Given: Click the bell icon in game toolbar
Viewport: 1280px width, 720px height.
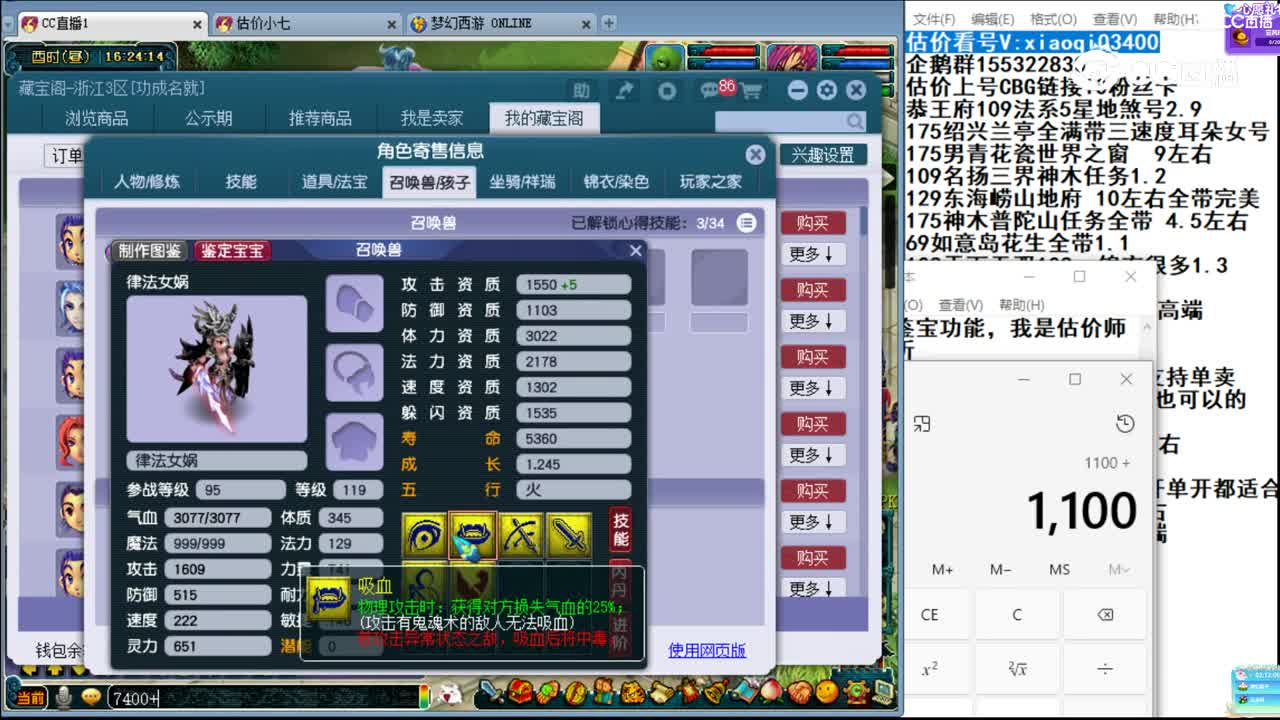Looking at the screenshot, I should click(717, 692).
